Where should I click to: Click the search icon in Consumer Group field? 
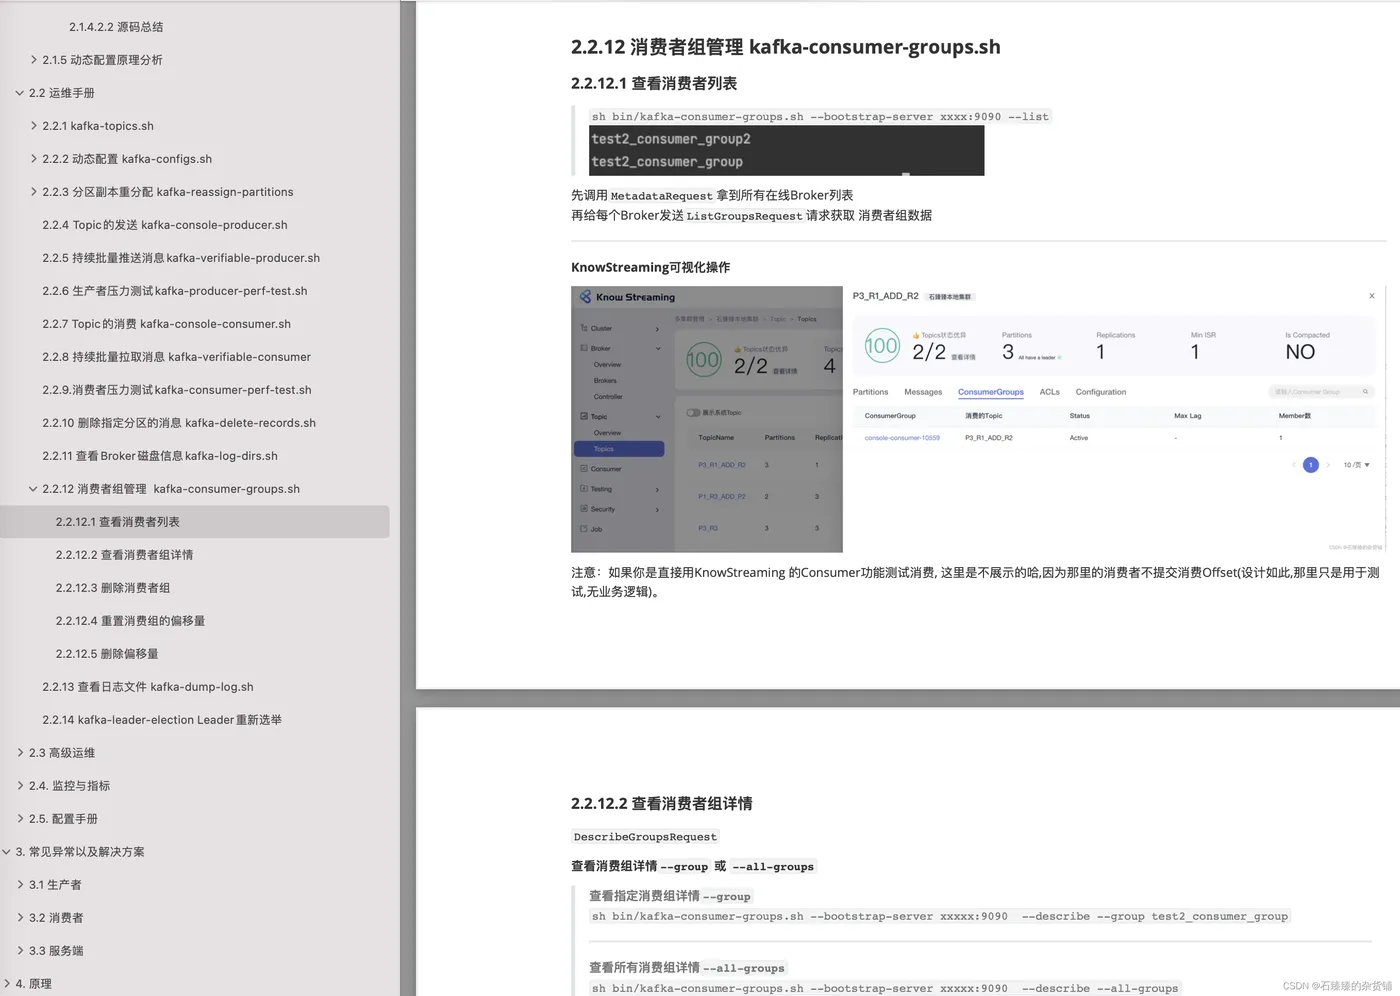tap(1365, 392)
